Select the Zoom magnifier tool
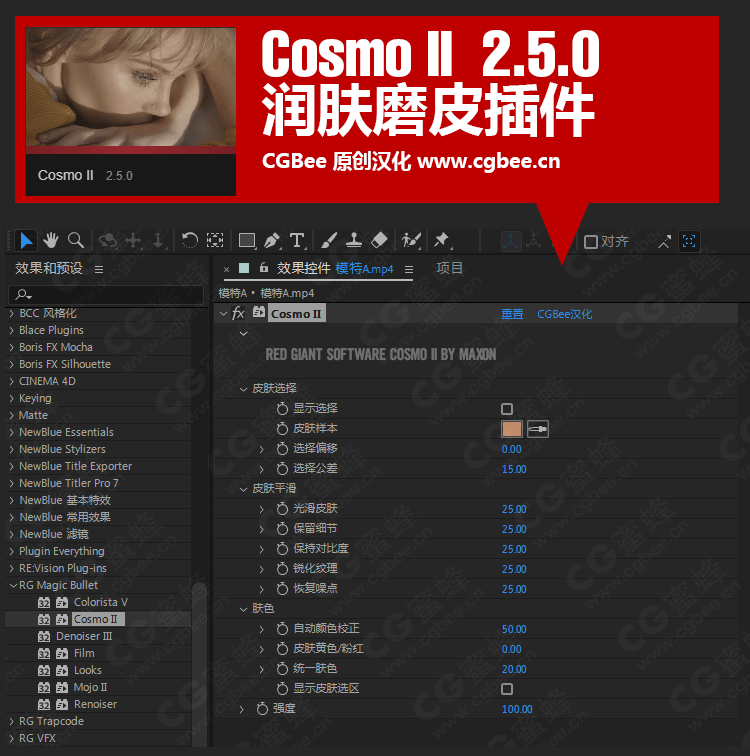The height and width of the screenshot is (756, 750). [76, 240]
